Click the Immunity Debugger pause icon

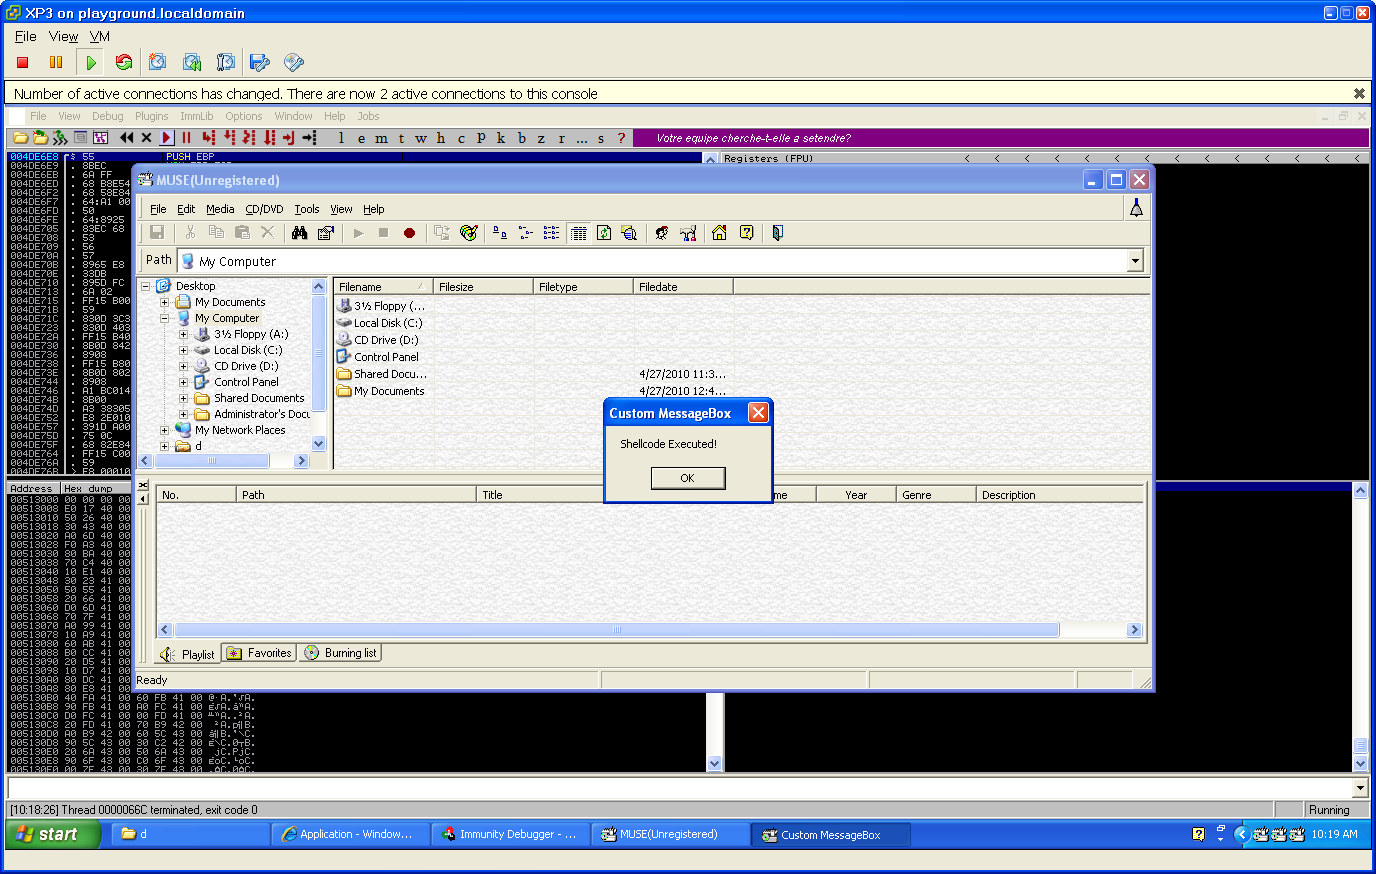click(186, 138)
